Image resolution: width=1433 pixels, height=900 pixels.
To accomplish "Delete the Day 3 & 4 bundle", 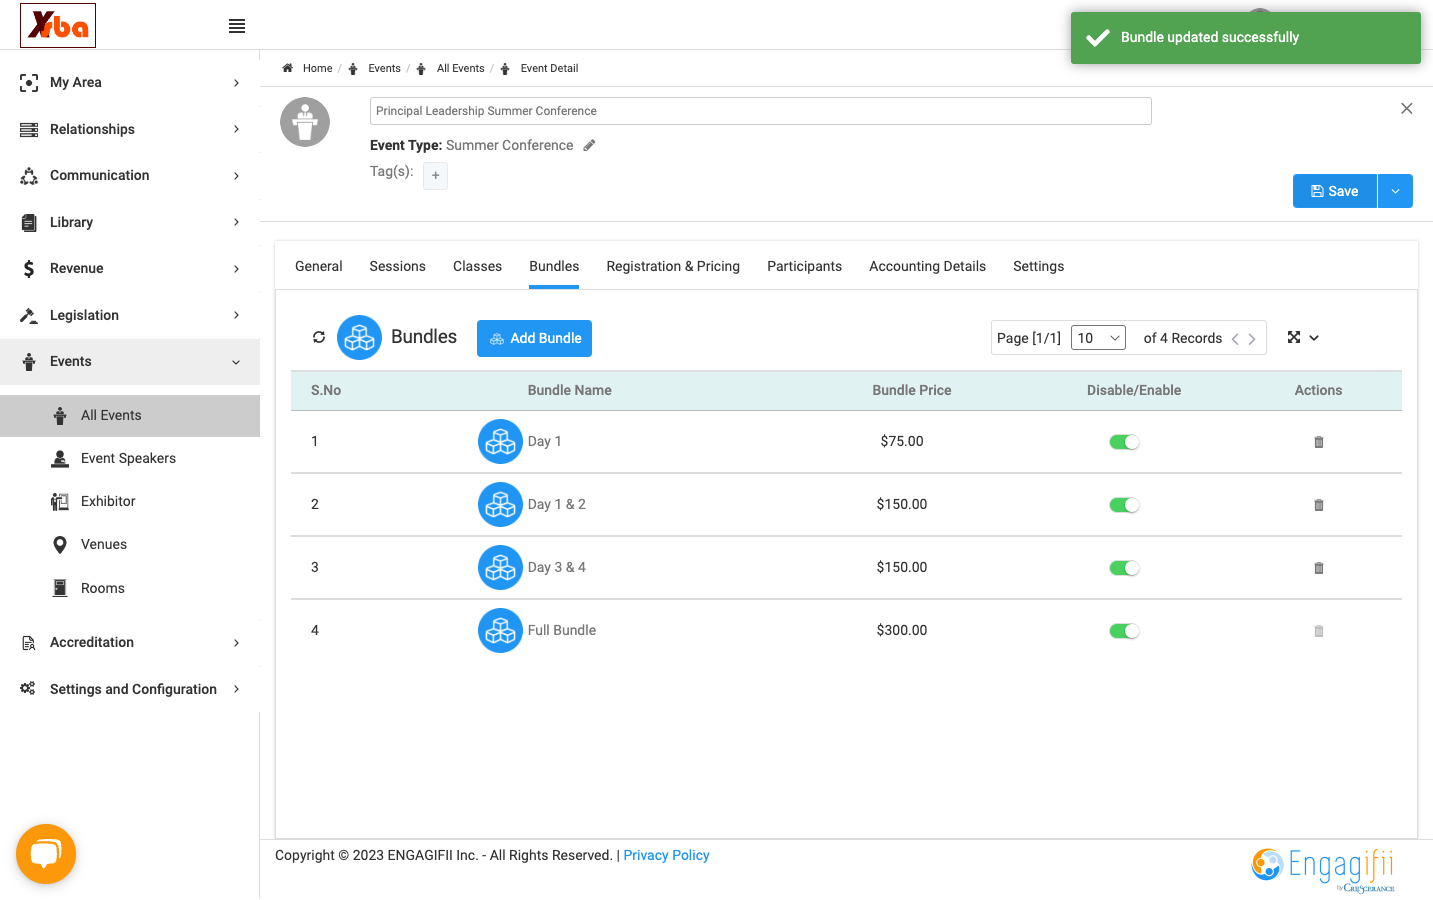I will coord(1319,568).
